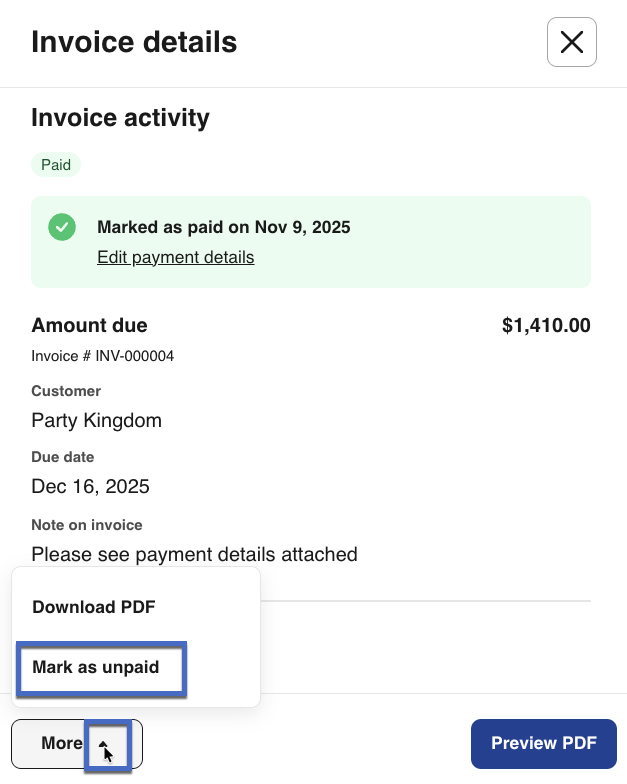This screenshot has height=784, width=627.
Task: Click the Paid status badge
Action: coord(56,165)
